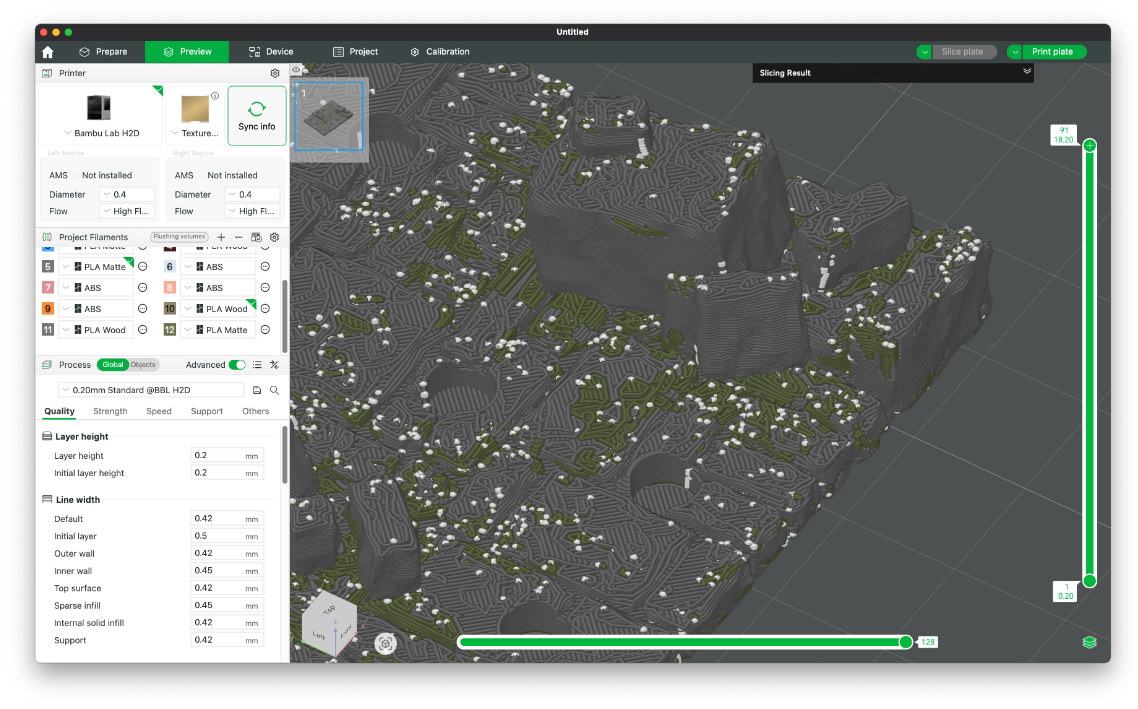Toggle the Advanced settings switch
1138x709 pixels.
[237, 365]
